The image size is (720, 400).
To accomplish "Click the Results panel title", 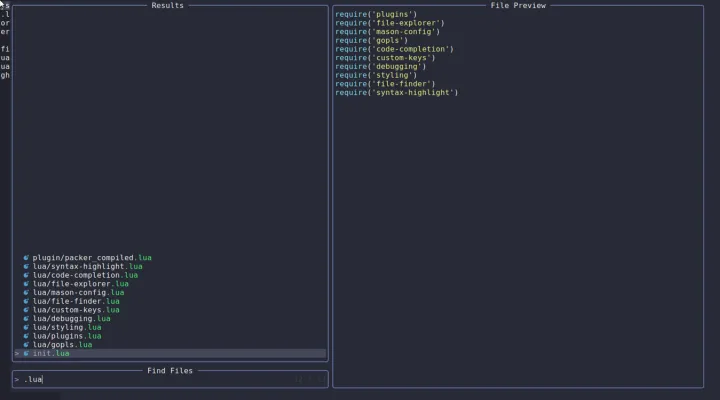I will pyautogui.click(x=168, y=6).
